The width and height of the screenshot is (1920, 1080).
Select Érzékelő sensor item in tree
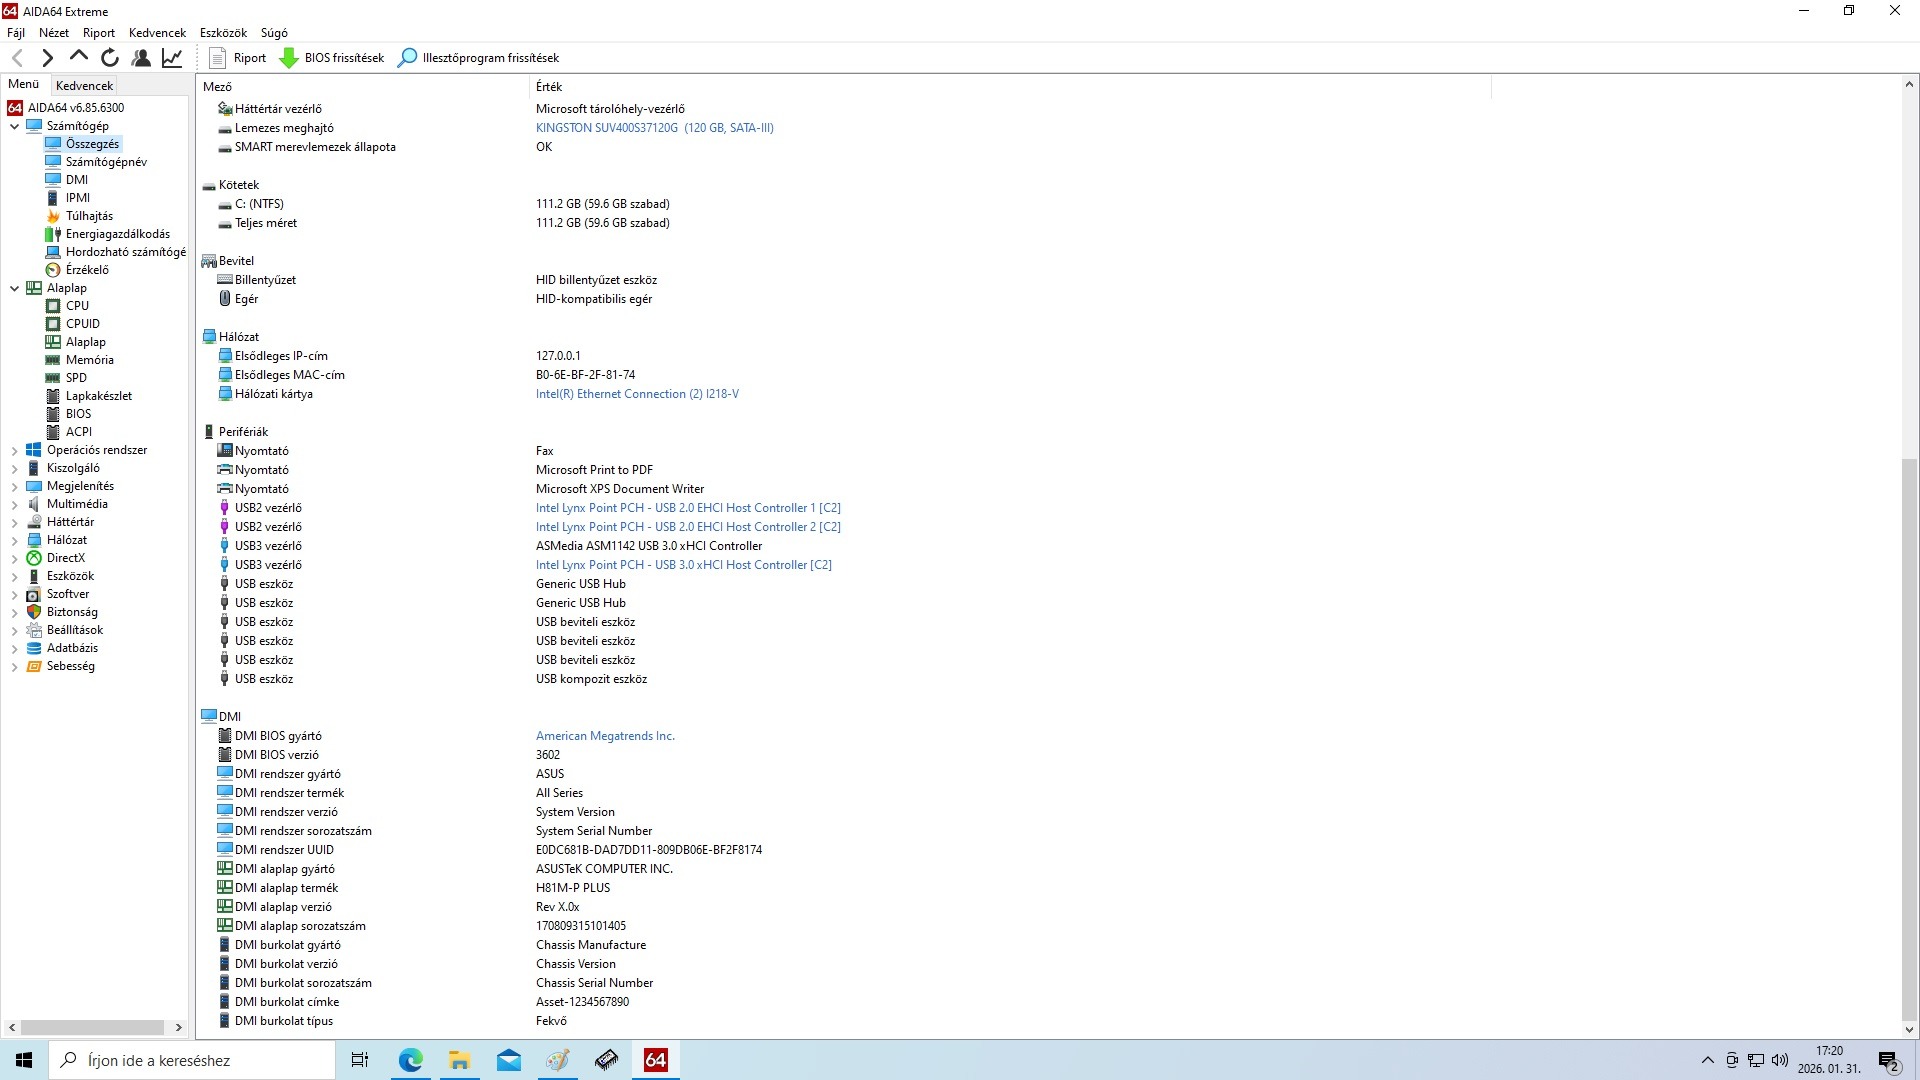pos(87,270)
